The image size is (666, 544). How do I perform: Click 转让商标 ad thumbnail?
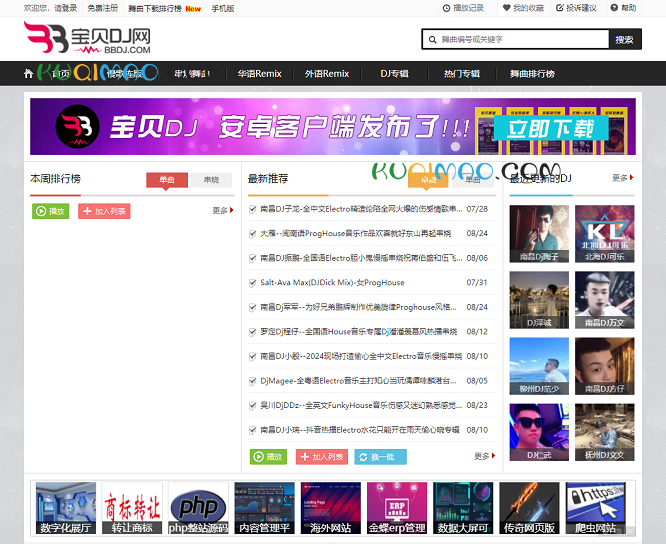tap(132, 508)
